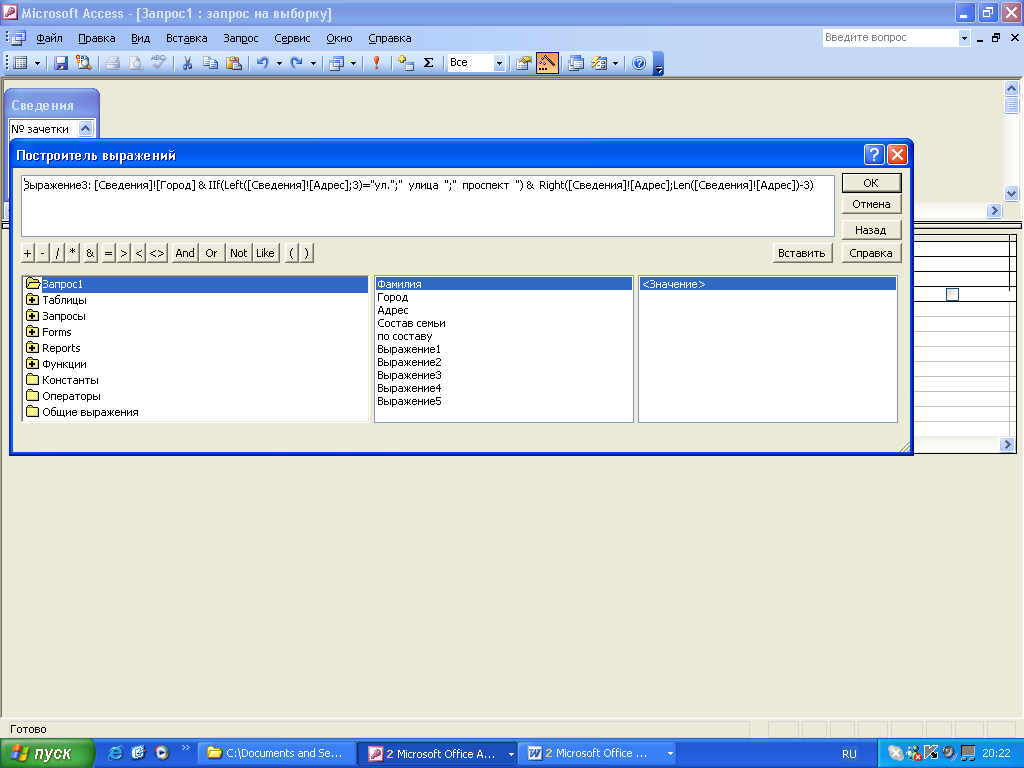Image resolution: width=1024 pixels, height=768 pixels.
Task: Click the пуск Start button
Action: tap(47, 753)
